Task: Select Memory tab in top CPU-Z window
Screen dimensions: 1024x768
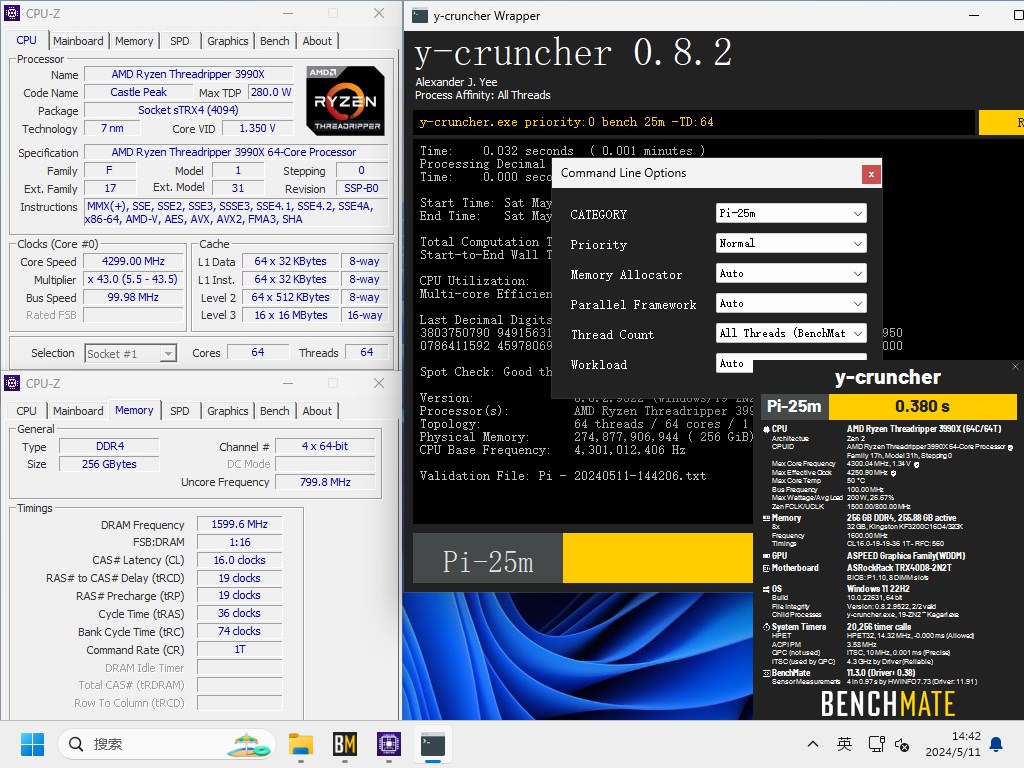Action: 134,41
